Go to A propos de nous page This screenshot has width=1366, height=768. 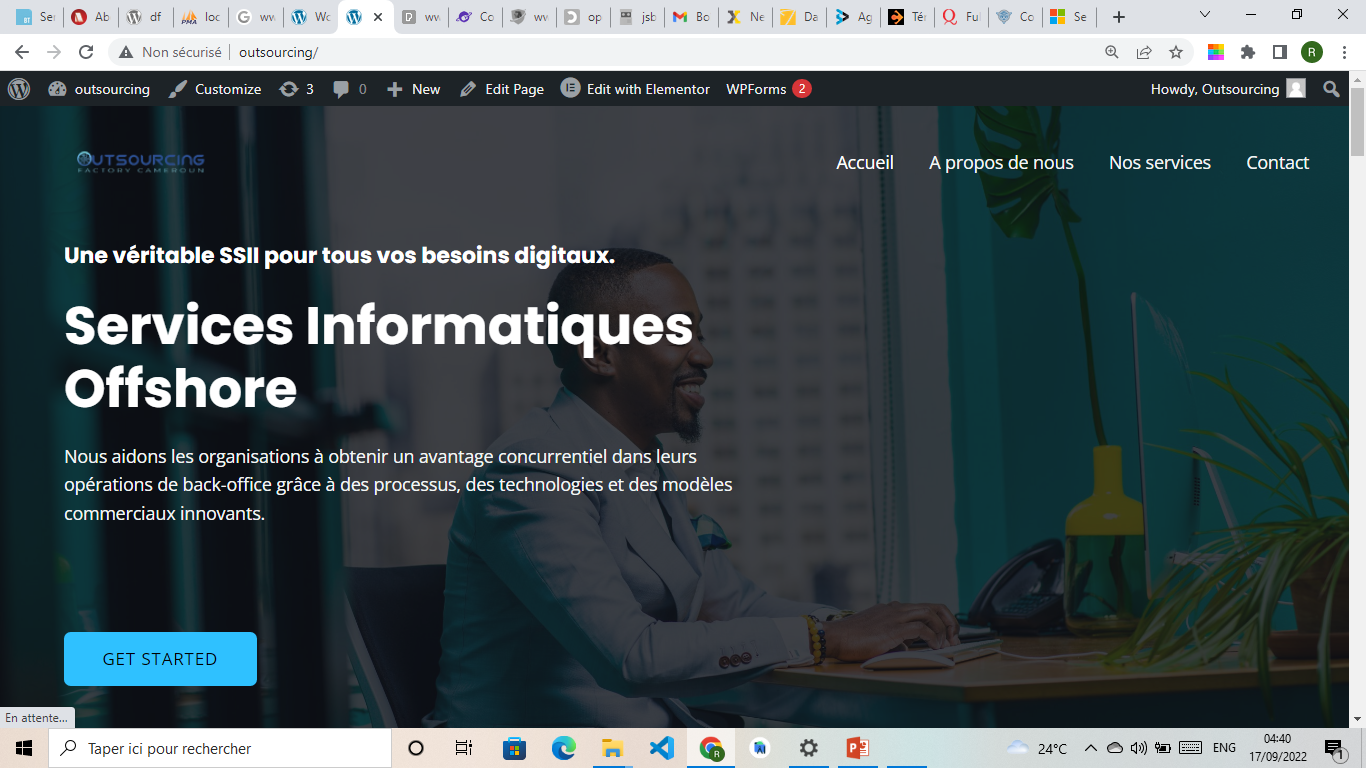point(1001,163)
